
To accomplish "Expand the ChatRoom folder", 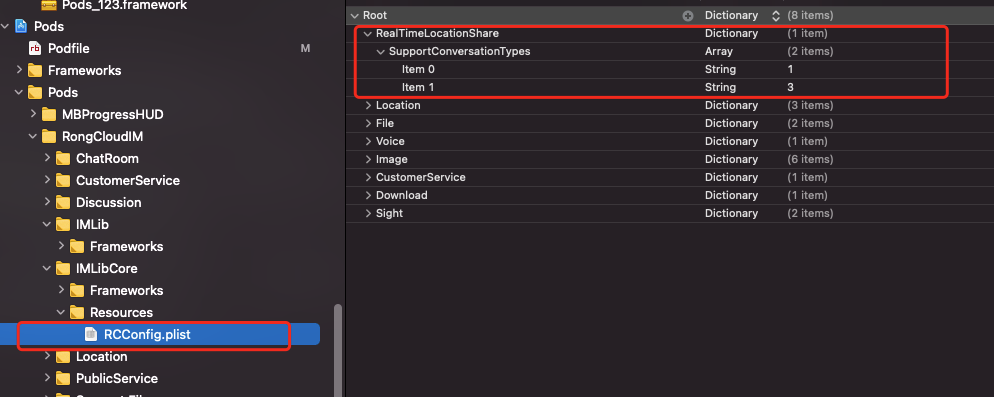I will 48,158.
